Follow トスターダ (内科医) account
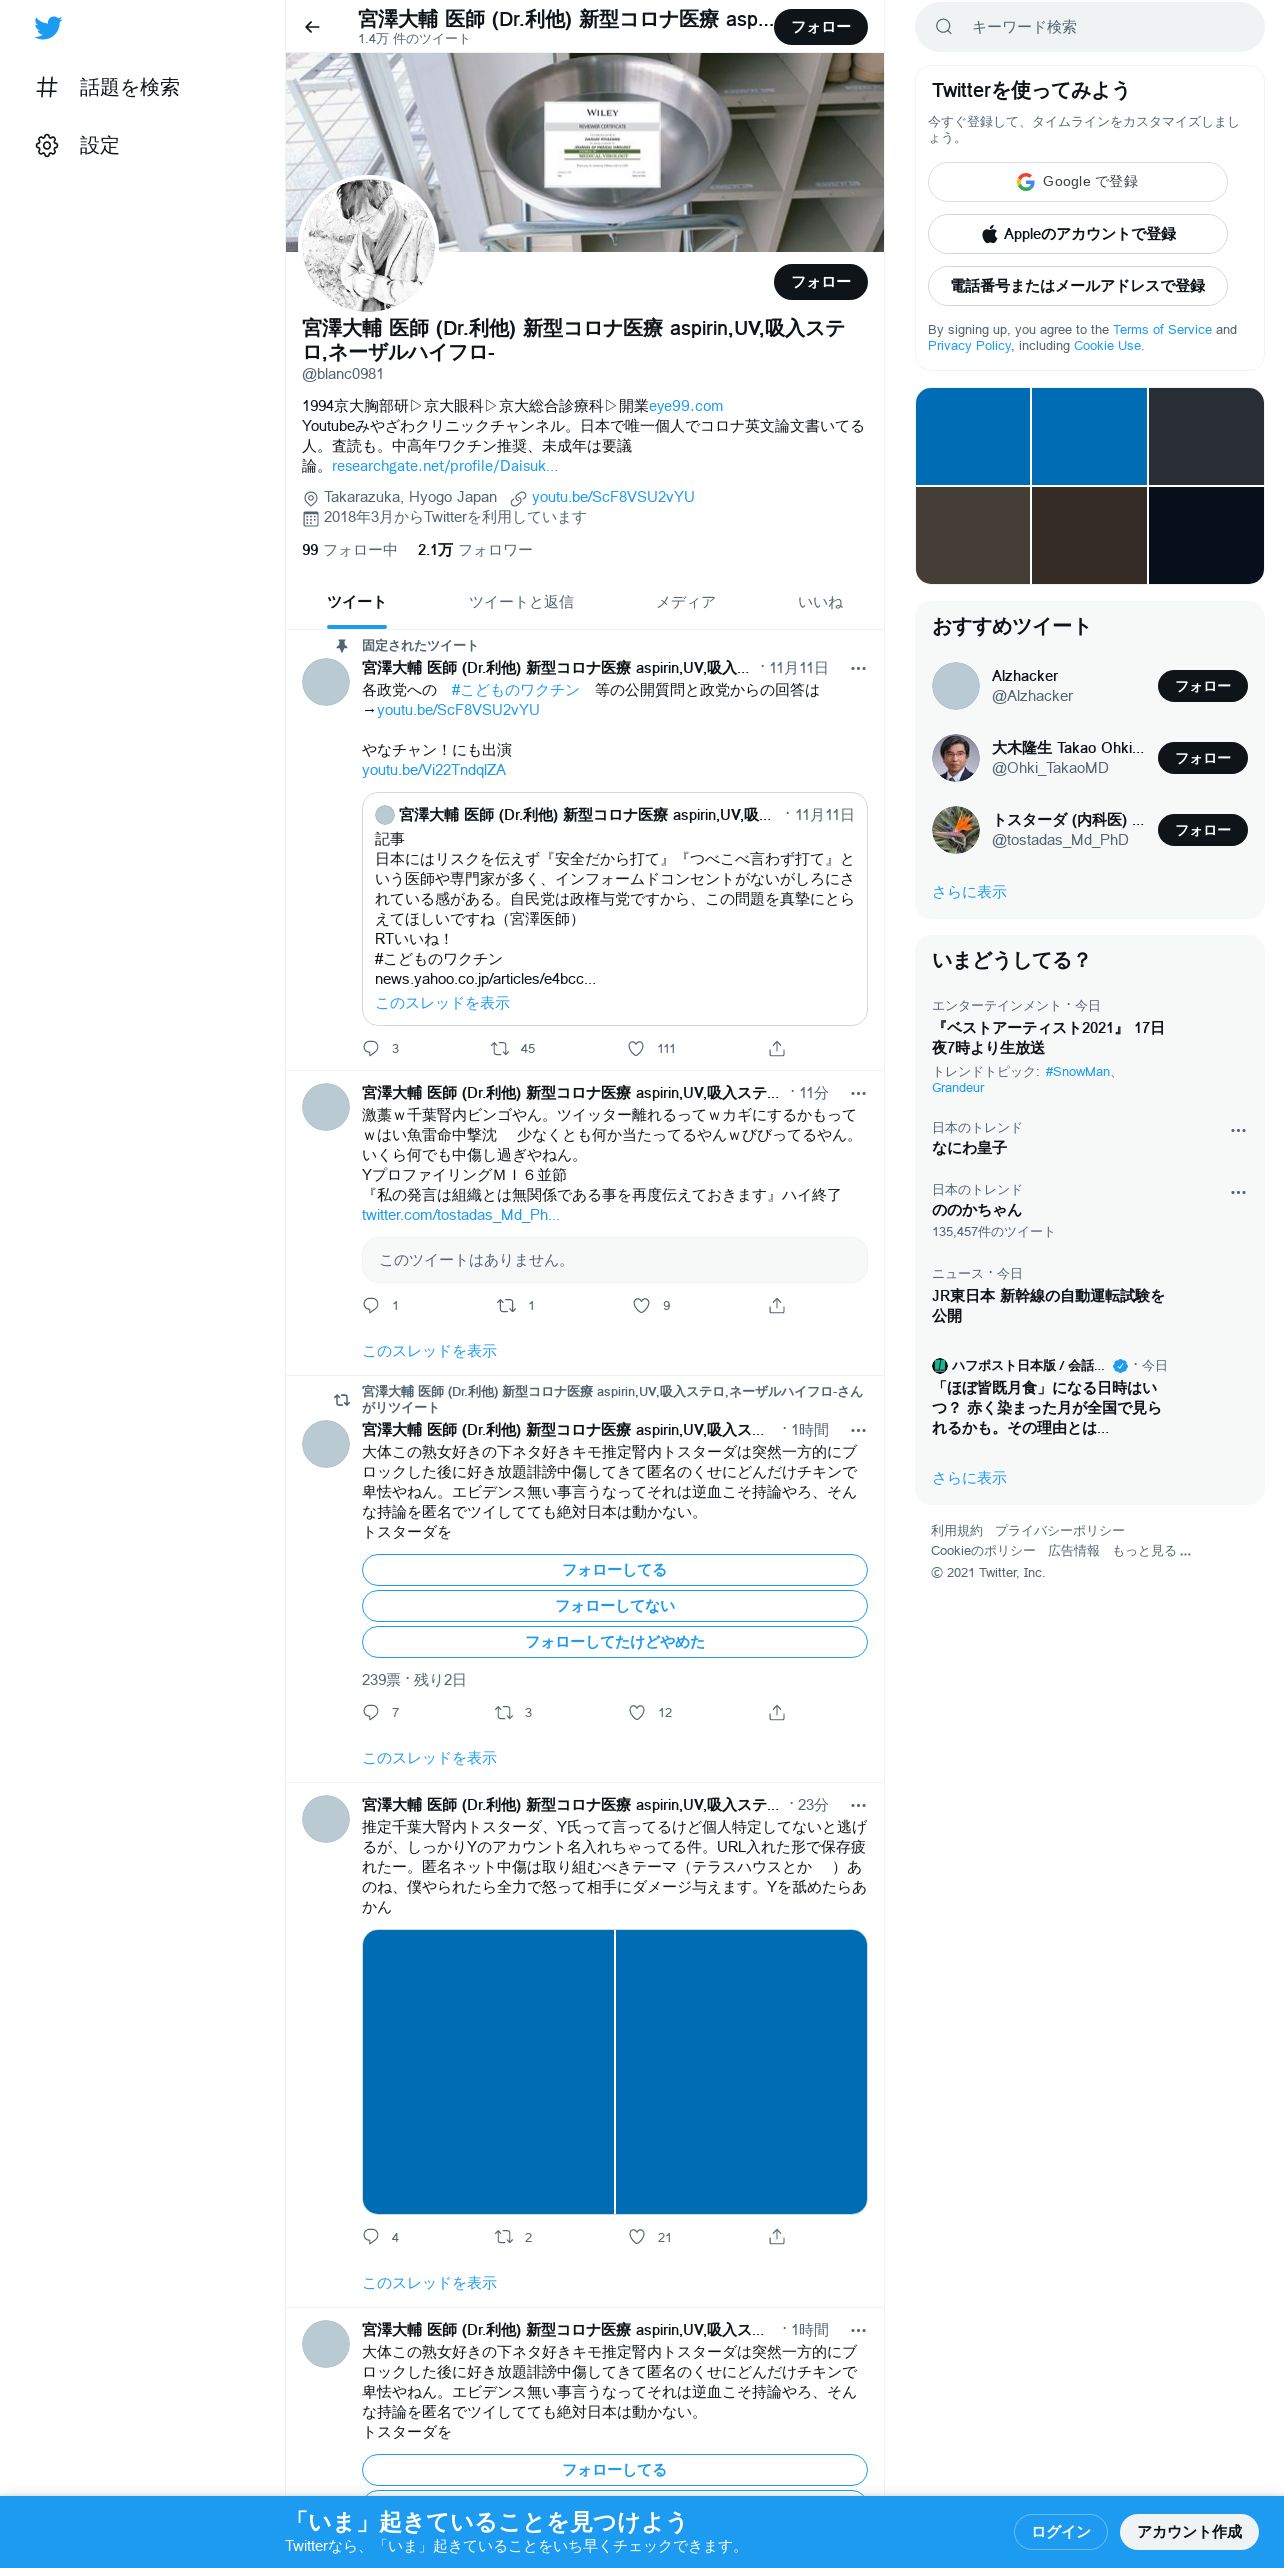This screenshot has height=2568, width=1284. pos(1202,830)
